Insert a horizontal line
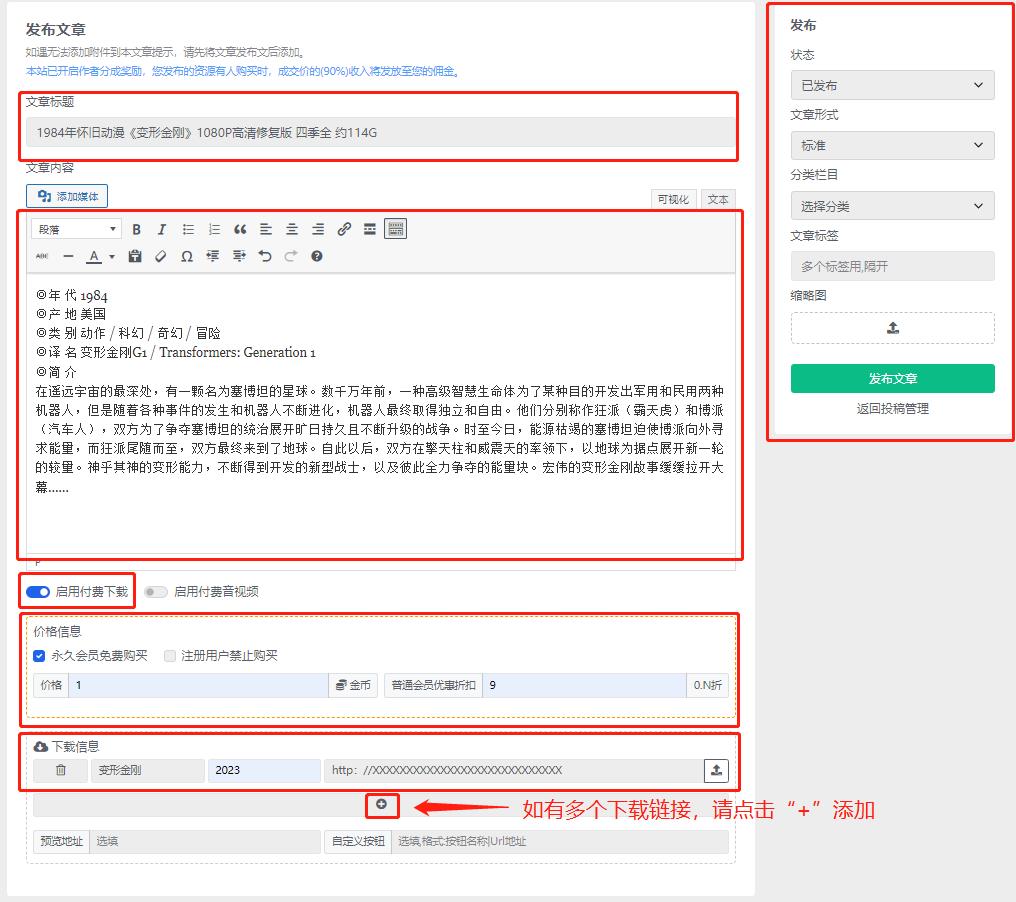 pos(68,257)
